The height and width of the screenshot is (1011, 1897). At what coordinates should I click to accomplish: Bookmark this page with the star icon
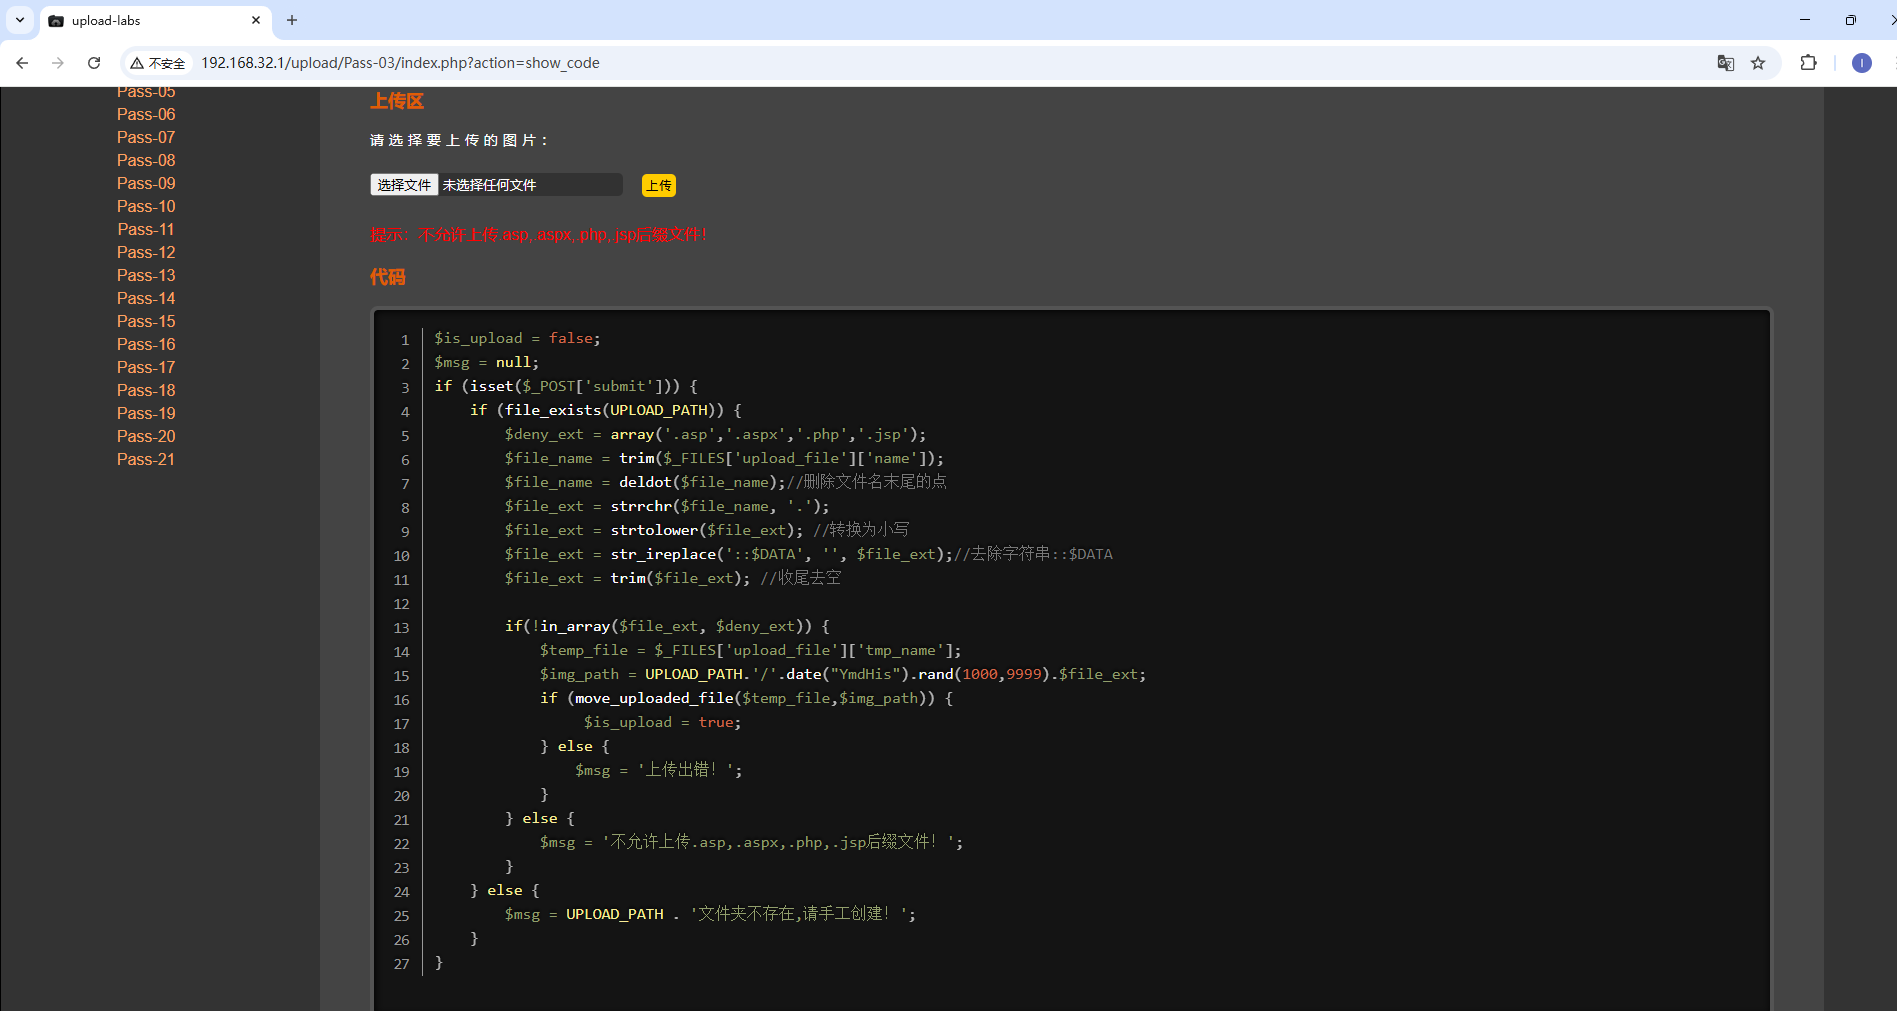1758,63
